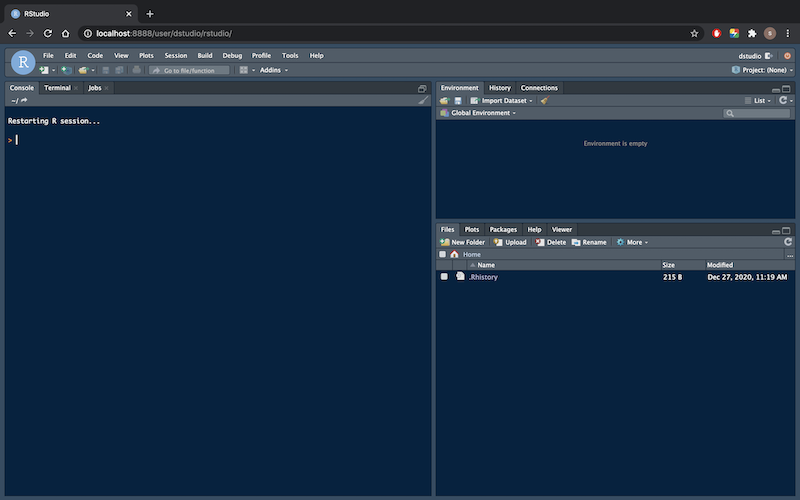Clear console with the broom icon

click(x=423, y=100)
